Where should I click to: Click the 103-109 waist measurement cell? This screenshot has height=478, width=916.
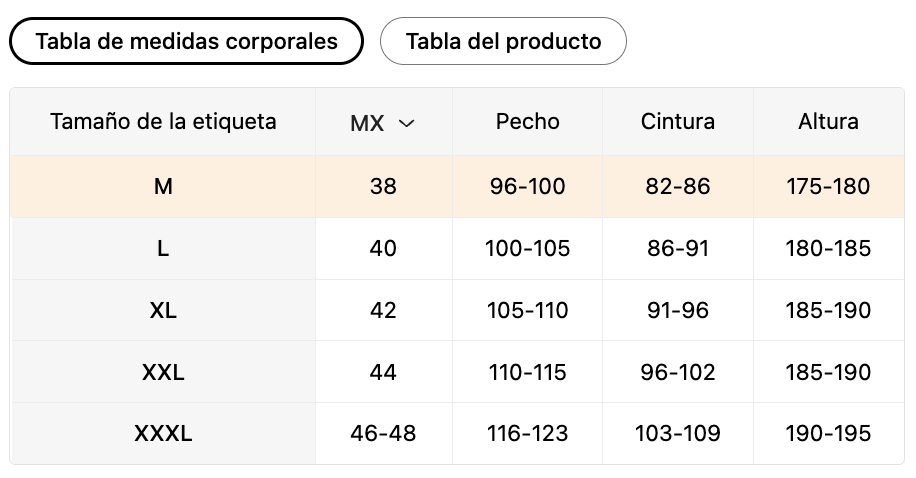click(678, 434)
